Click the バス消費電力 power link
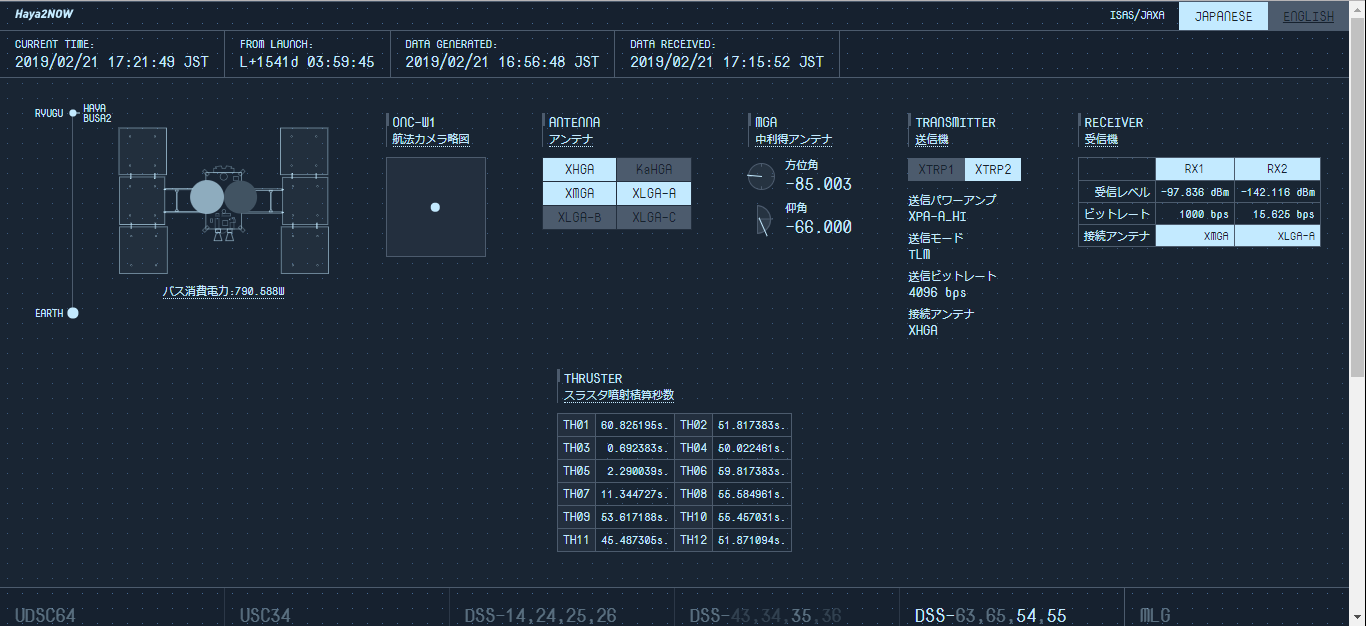 coord(222,291)
